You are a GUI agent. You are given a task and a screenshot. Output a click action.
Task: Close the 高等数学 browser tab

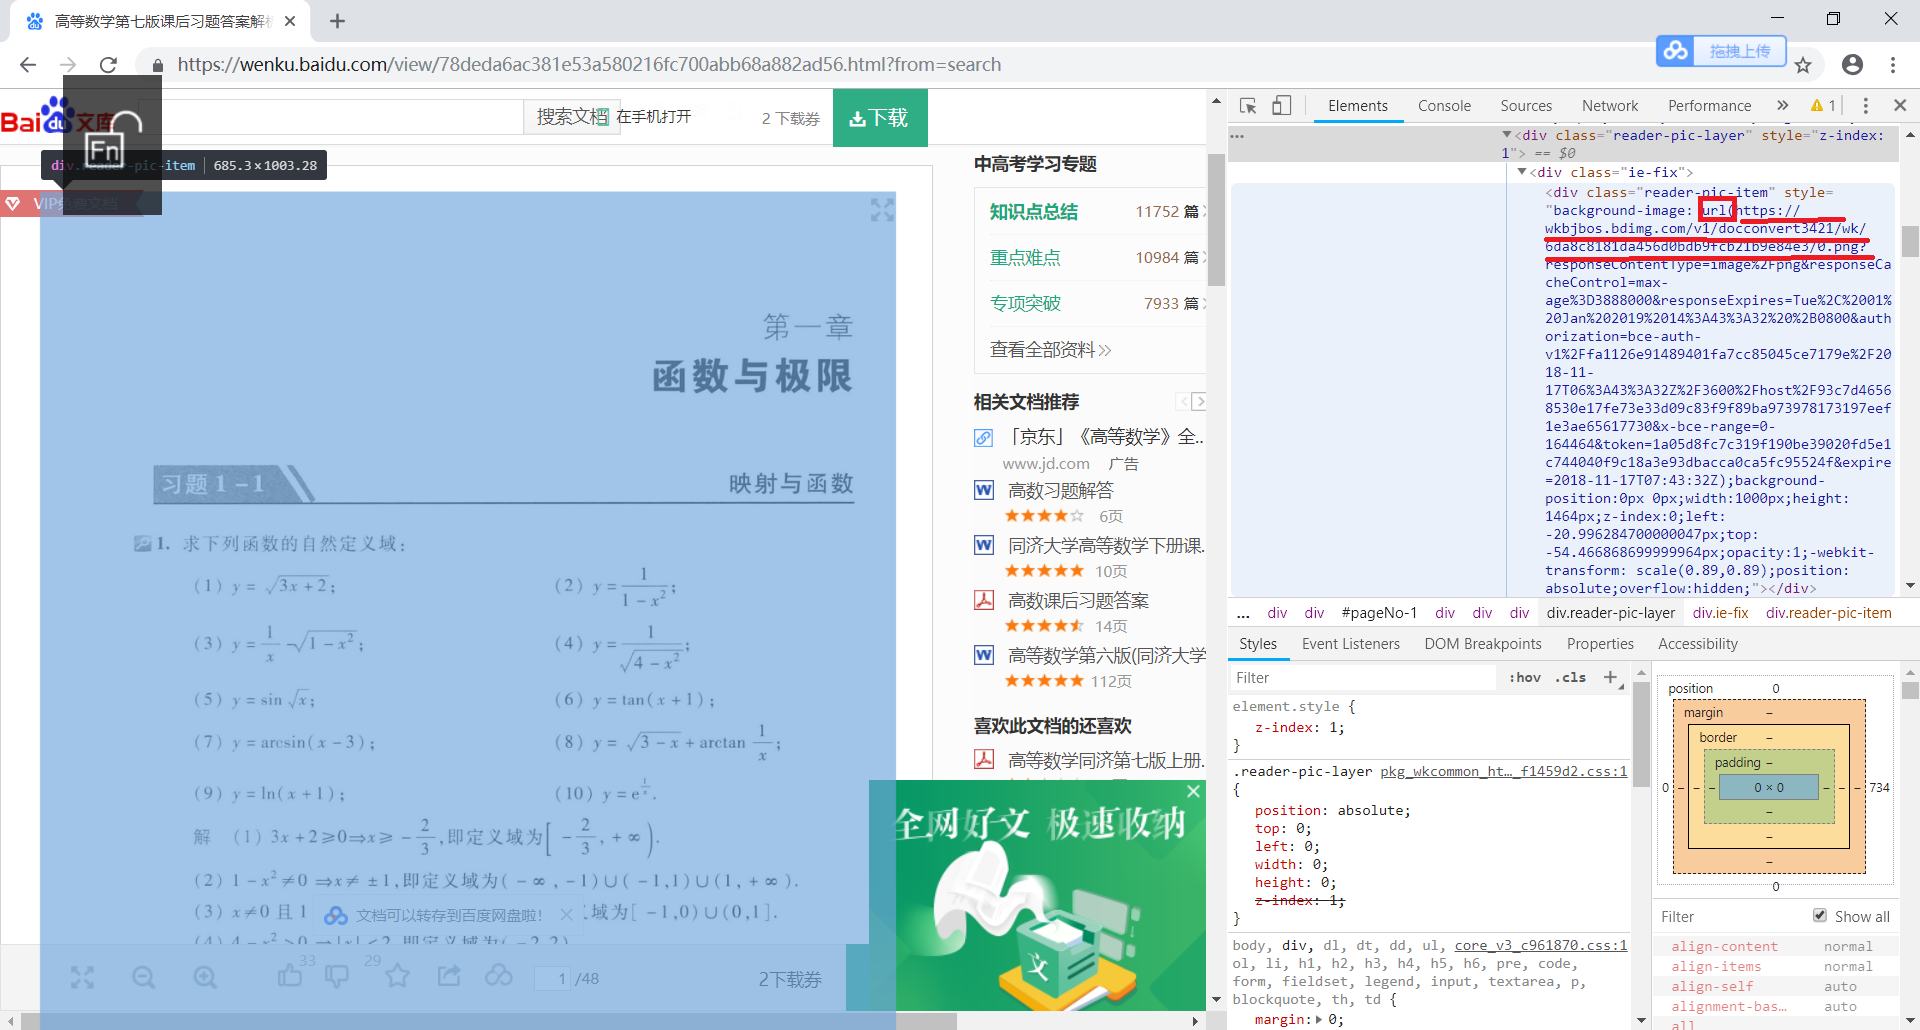tap(290, 21)
